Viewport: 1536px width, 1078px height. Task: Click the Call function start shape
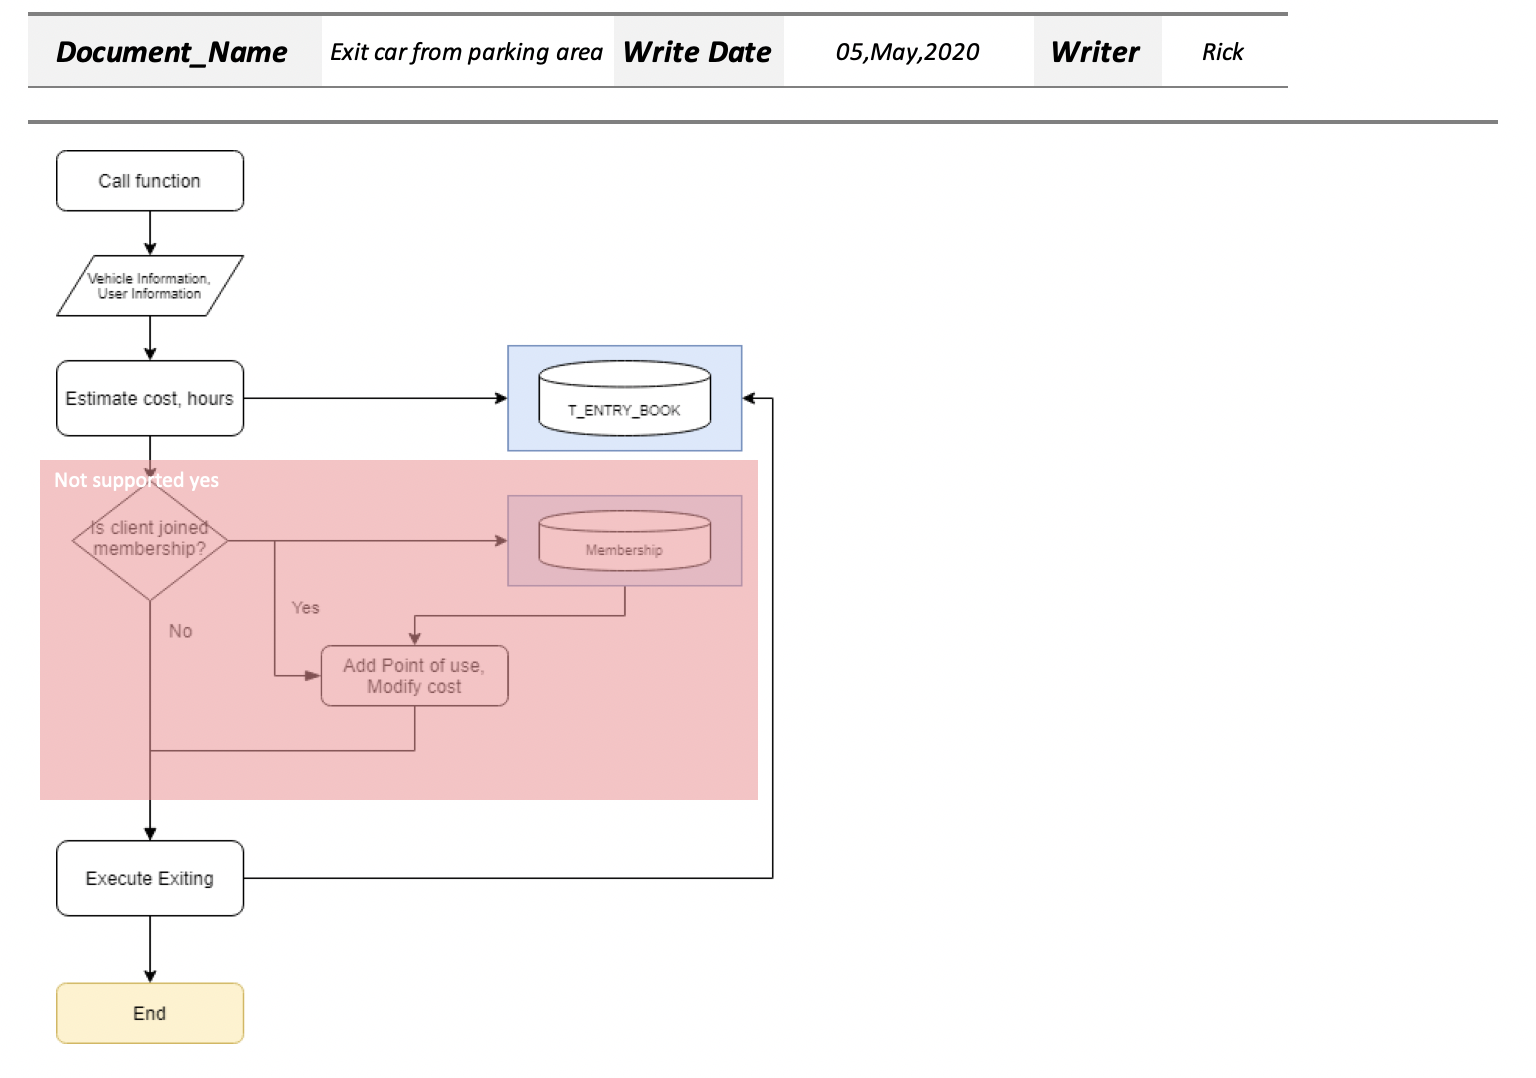149,180
